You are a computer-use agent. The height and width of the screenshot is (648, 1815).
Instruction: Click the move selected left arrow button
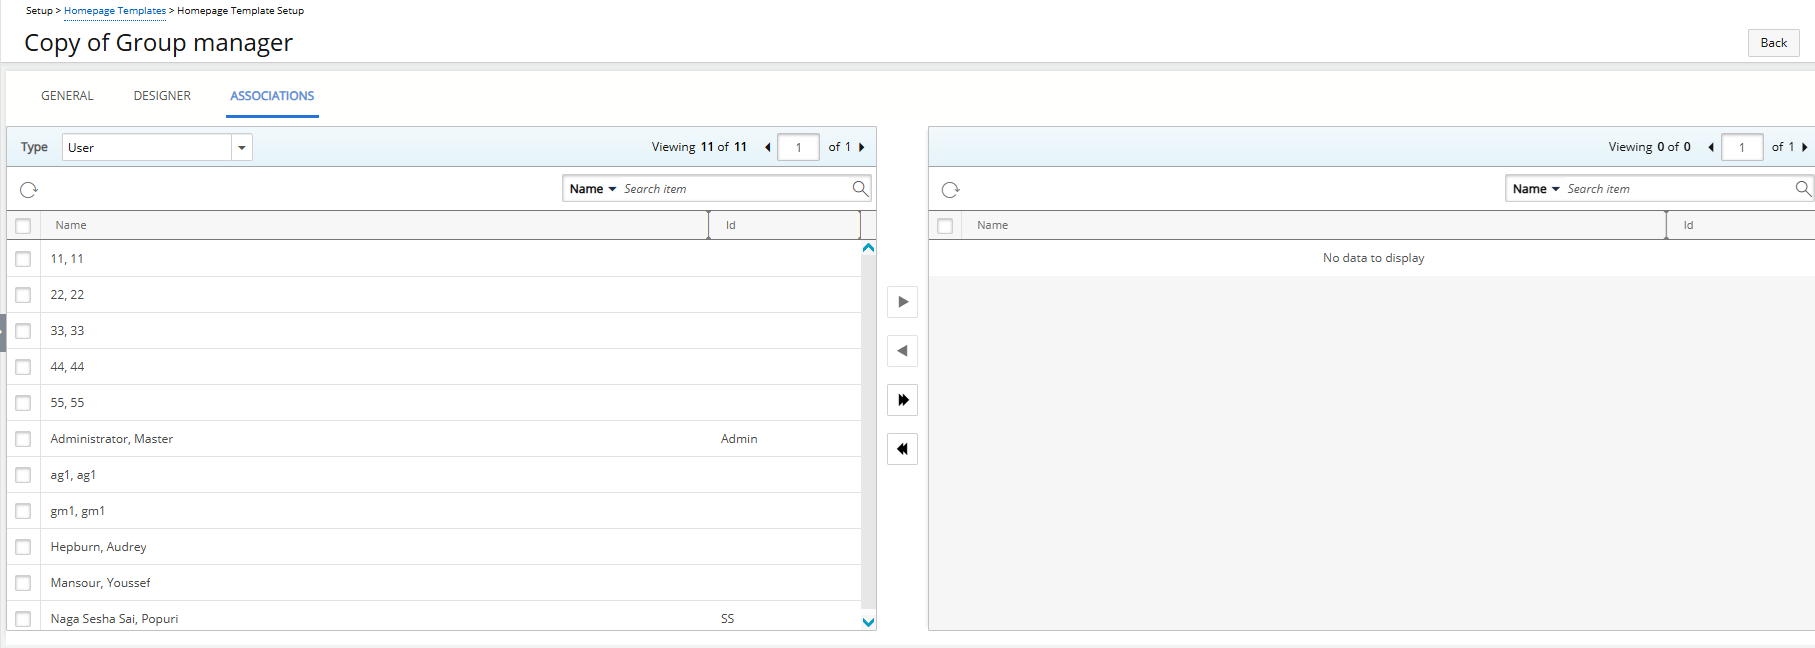click(x=902, y=351)
